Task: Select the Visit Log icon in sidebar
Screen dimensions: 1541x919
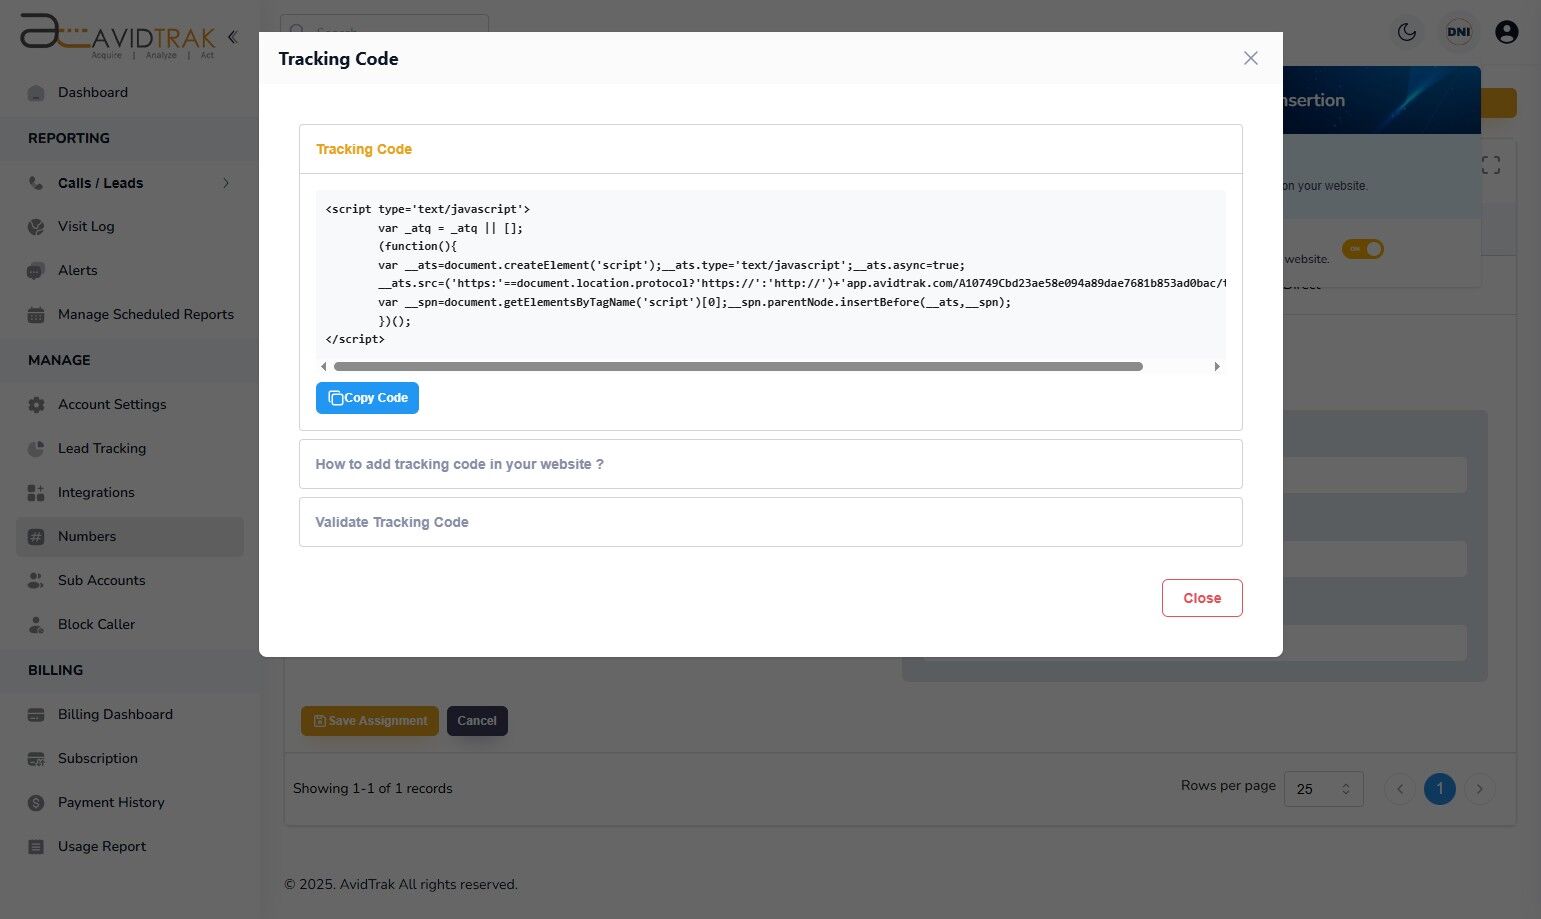Action: click(x=36, y=226)
